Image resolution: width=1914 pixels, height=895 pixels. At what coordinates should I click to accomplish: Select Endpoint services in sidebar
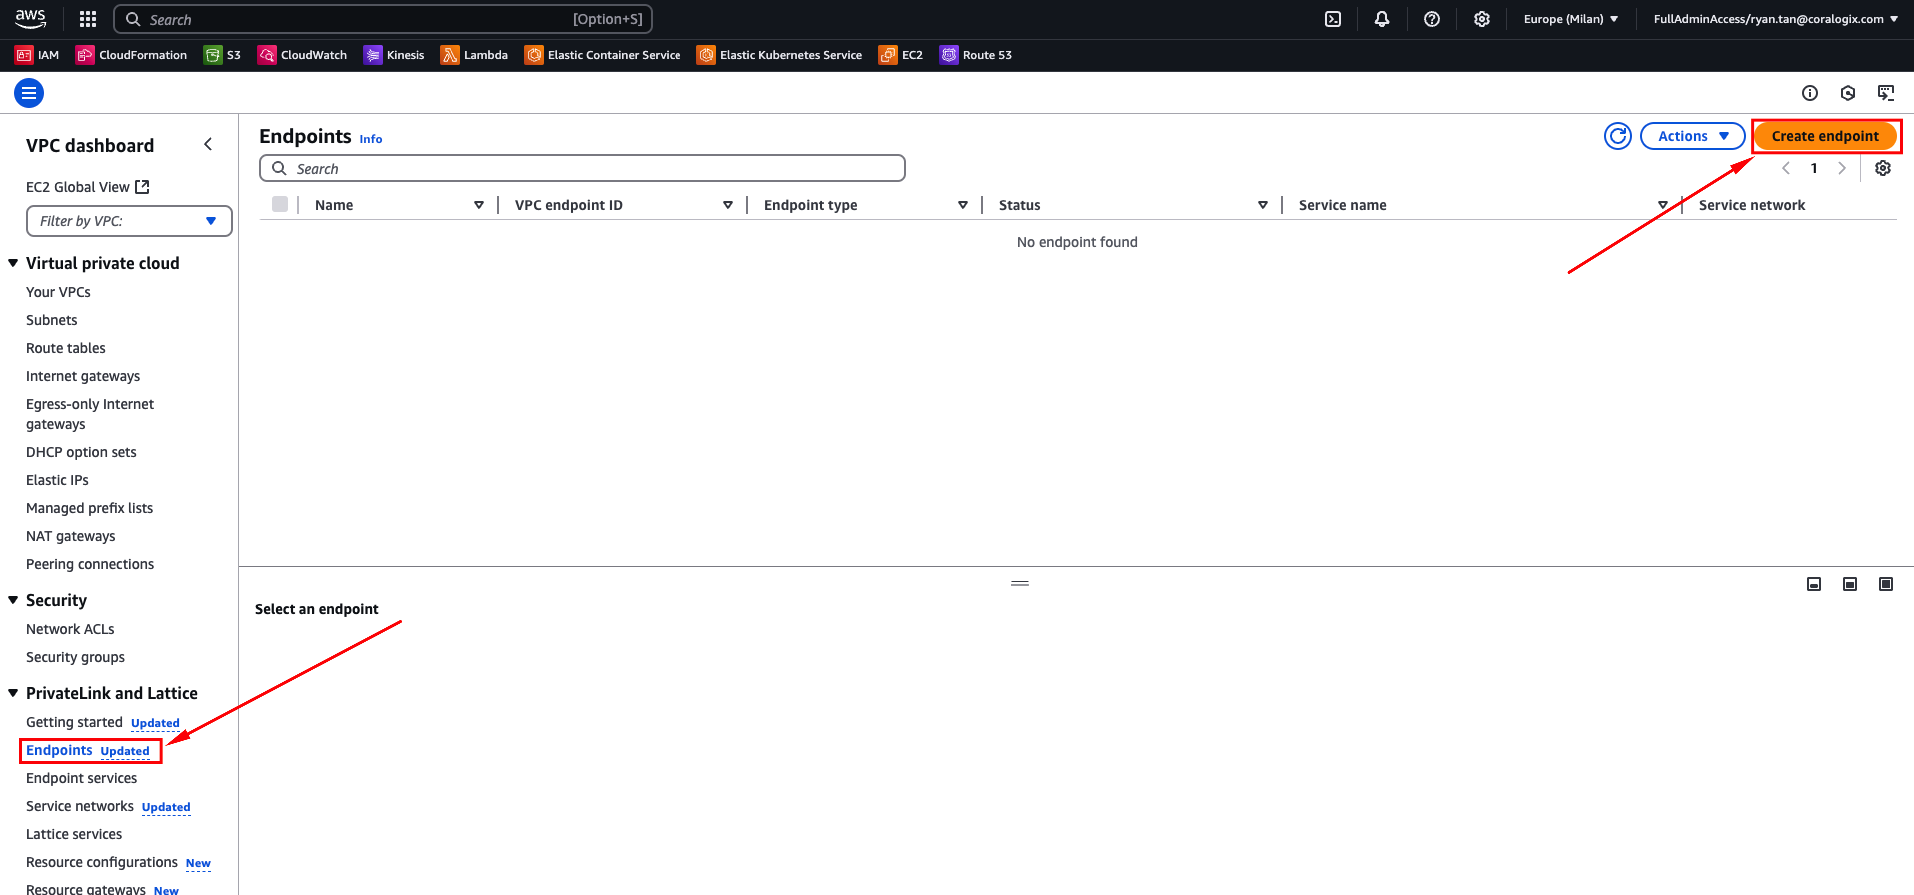pyautogui.click(x=81, y=778)
